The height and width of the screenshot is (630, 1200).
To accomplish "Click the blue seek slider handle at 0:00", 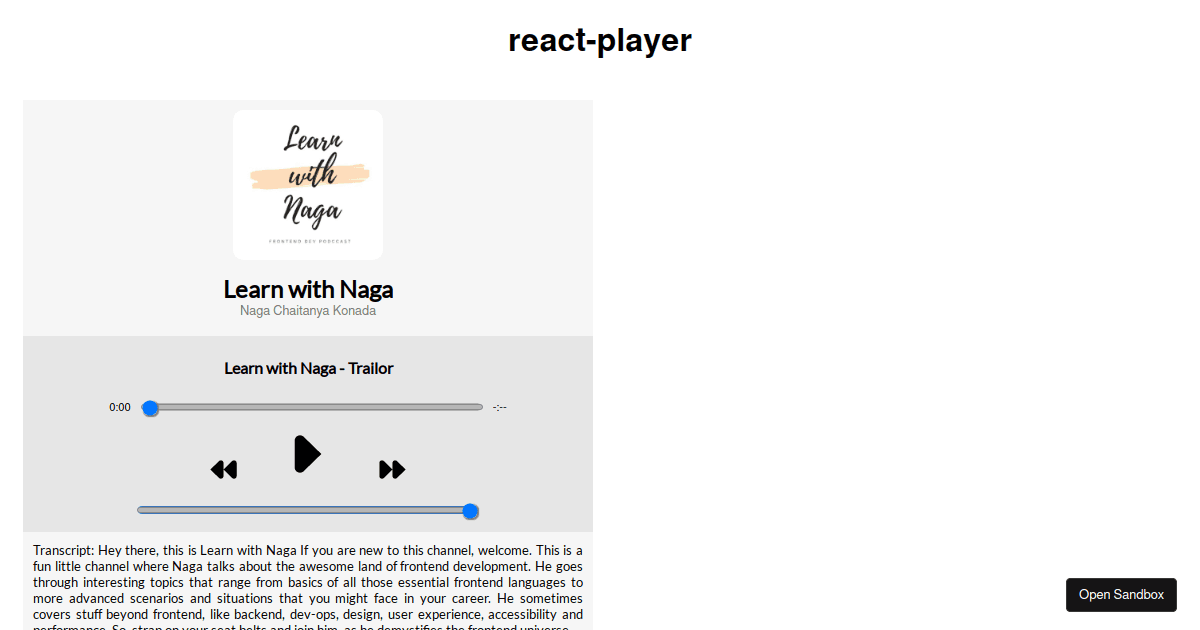I will (x=151, y=407).
